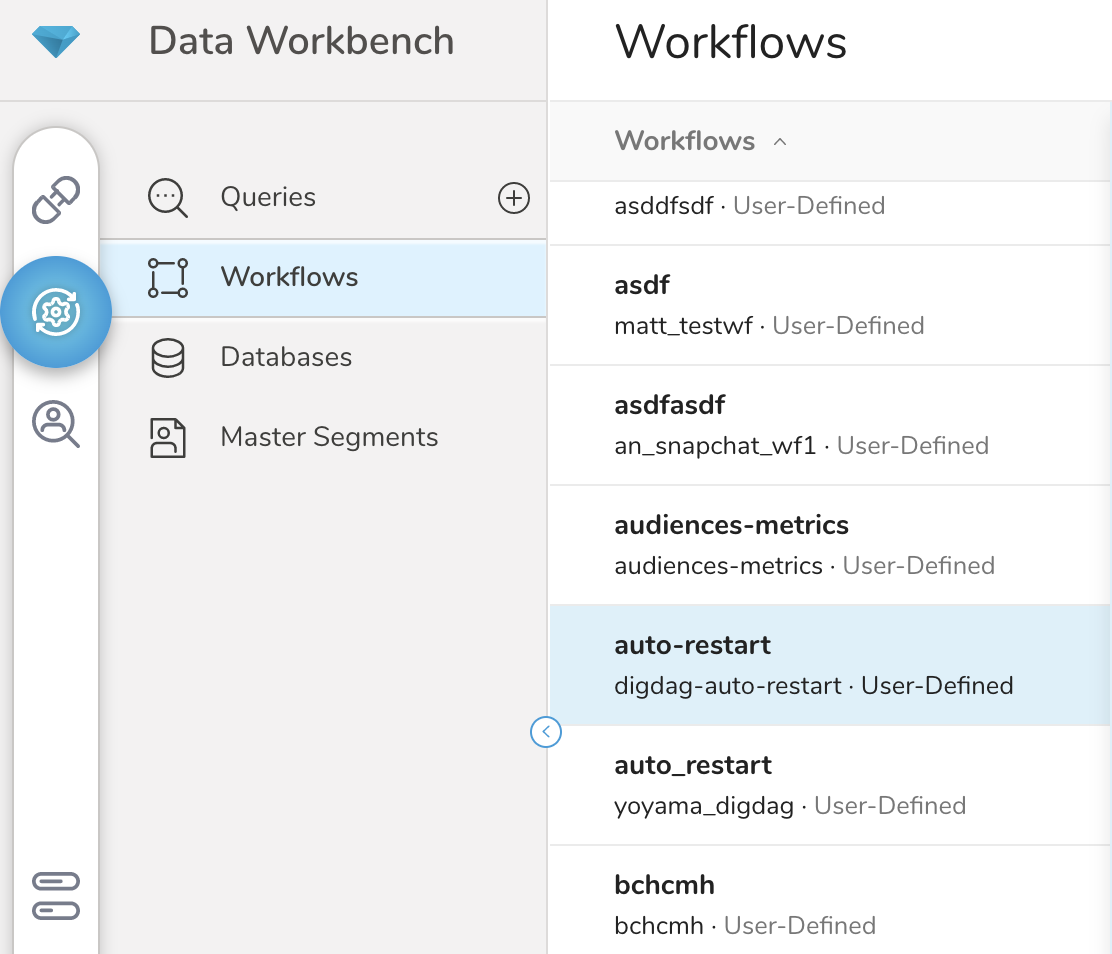Click the blue diamond logo icon
The image size is (1112, 954).
56,41
